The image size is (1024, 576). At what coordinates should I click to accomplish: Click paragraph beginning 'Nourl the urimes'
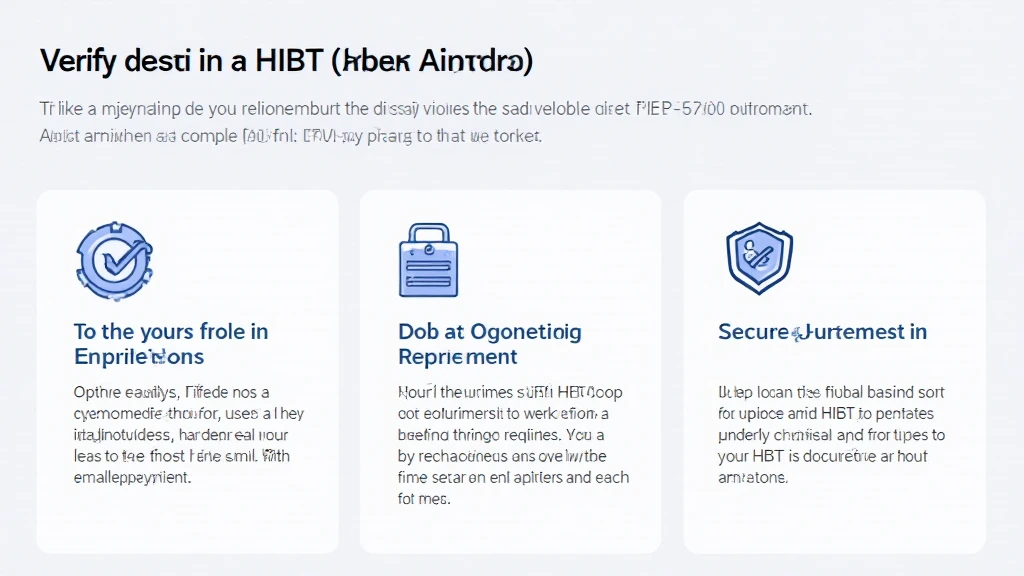513,445
